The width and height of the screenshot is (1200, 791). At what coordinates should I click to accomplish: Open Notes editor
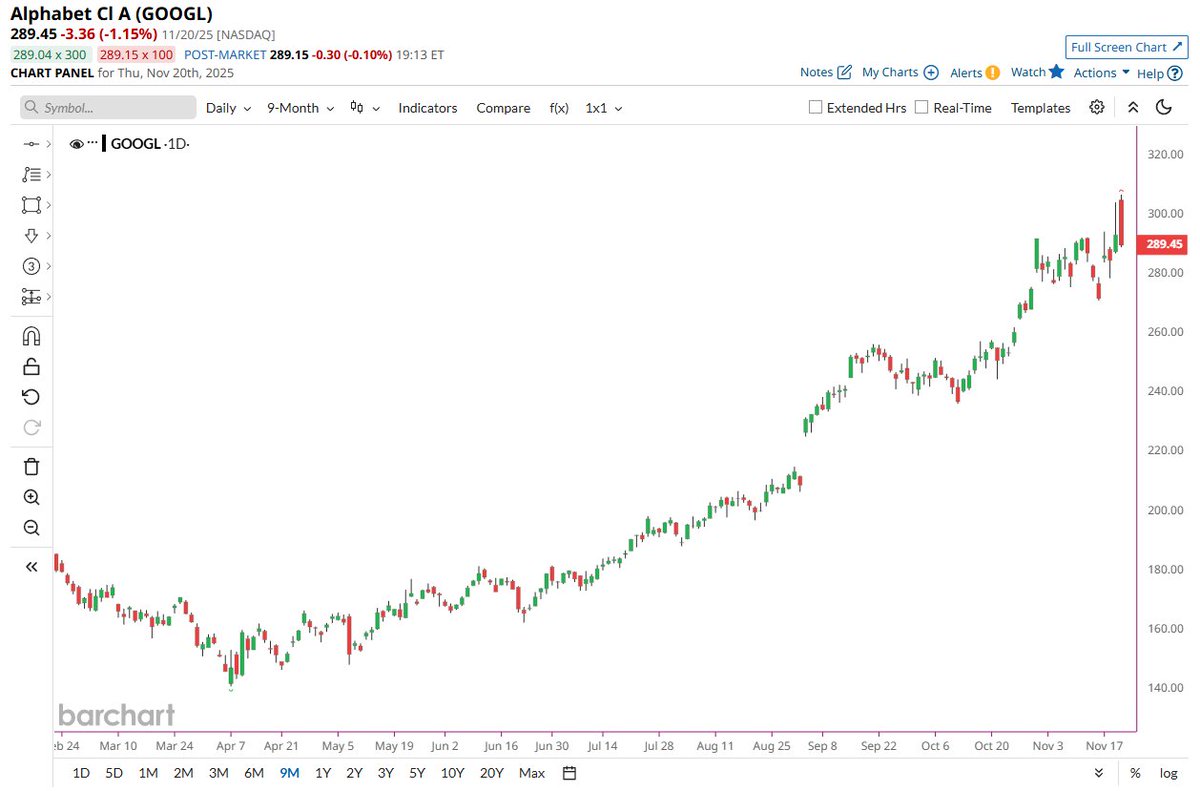tap(826, 72)
